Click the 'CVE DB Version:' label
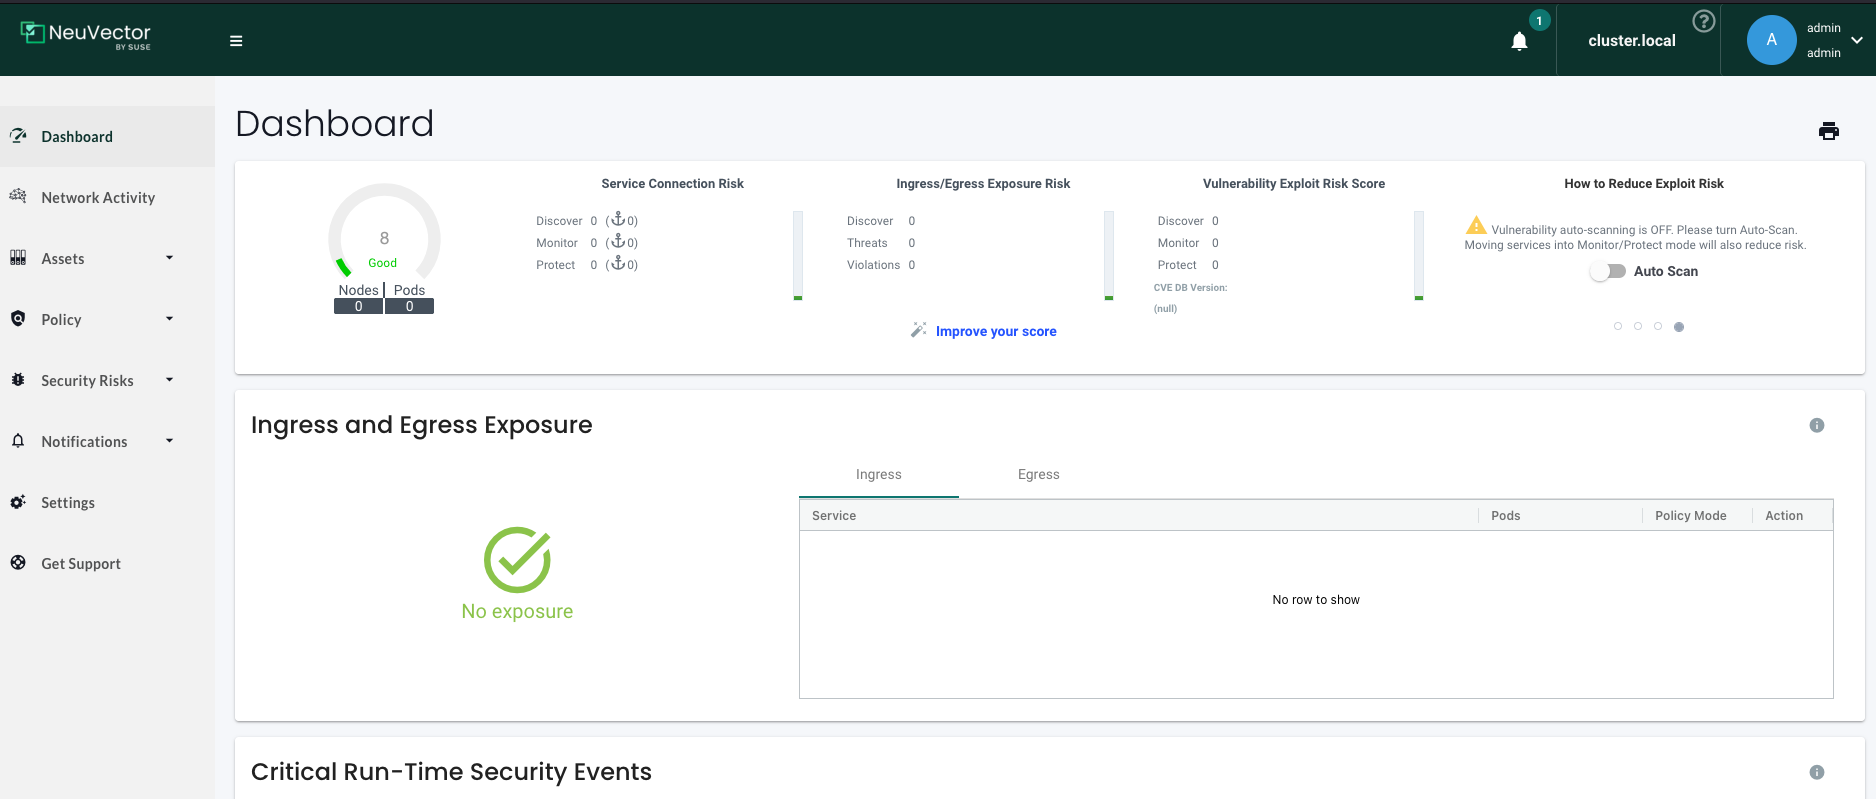The image size is (1876, 799). (x=1190, y=288)
